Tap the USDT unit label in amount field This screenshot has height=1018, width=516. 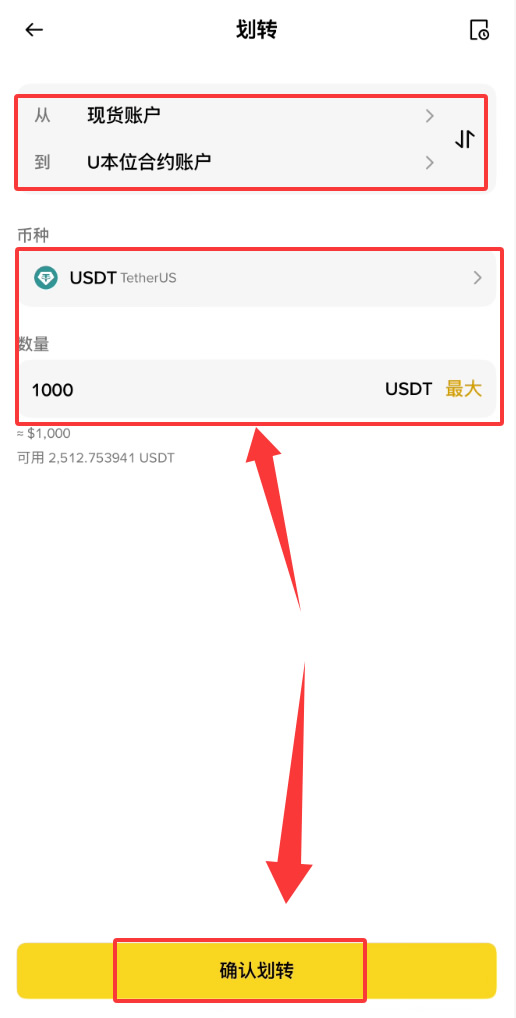[408, 389]
